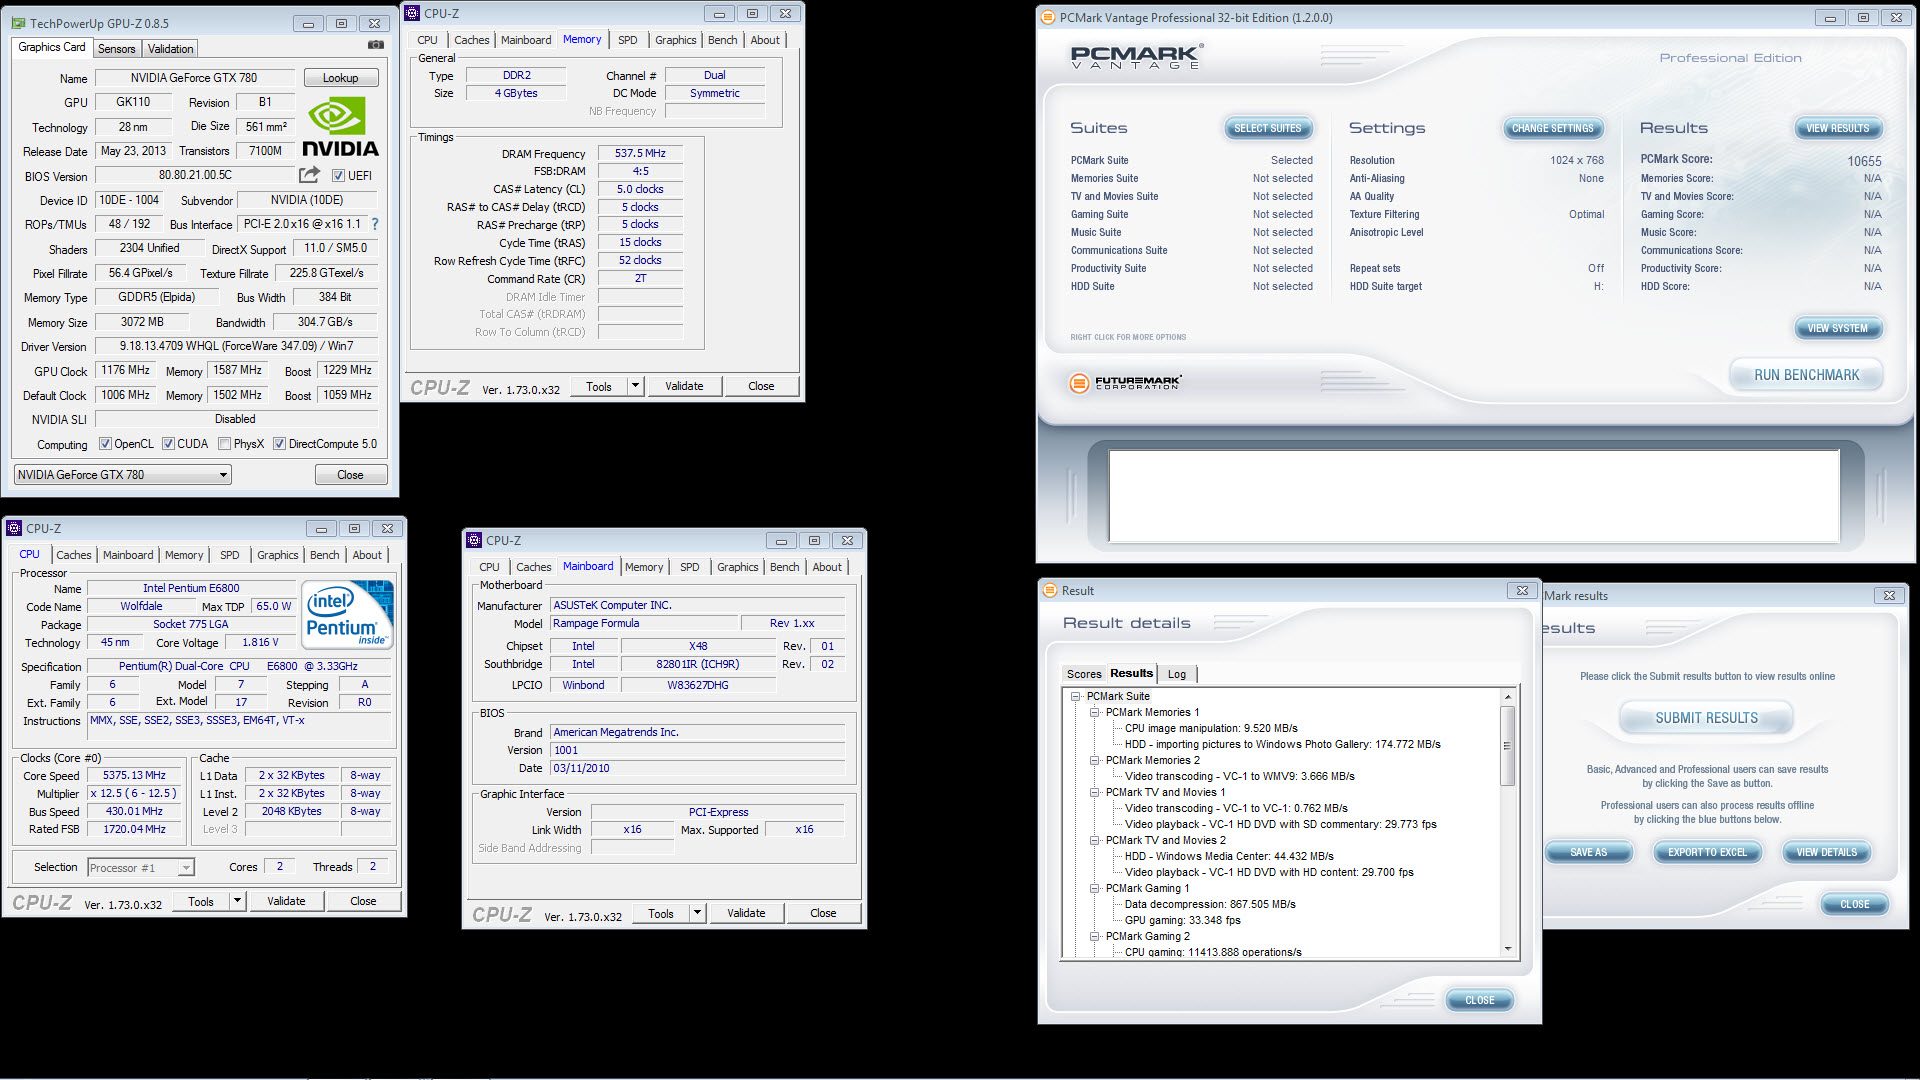Screen dimensions: 1920x1080
Task: Open the NVIDIA GeForce GTX 780 GPU dropdown
Action: (123, 475)
